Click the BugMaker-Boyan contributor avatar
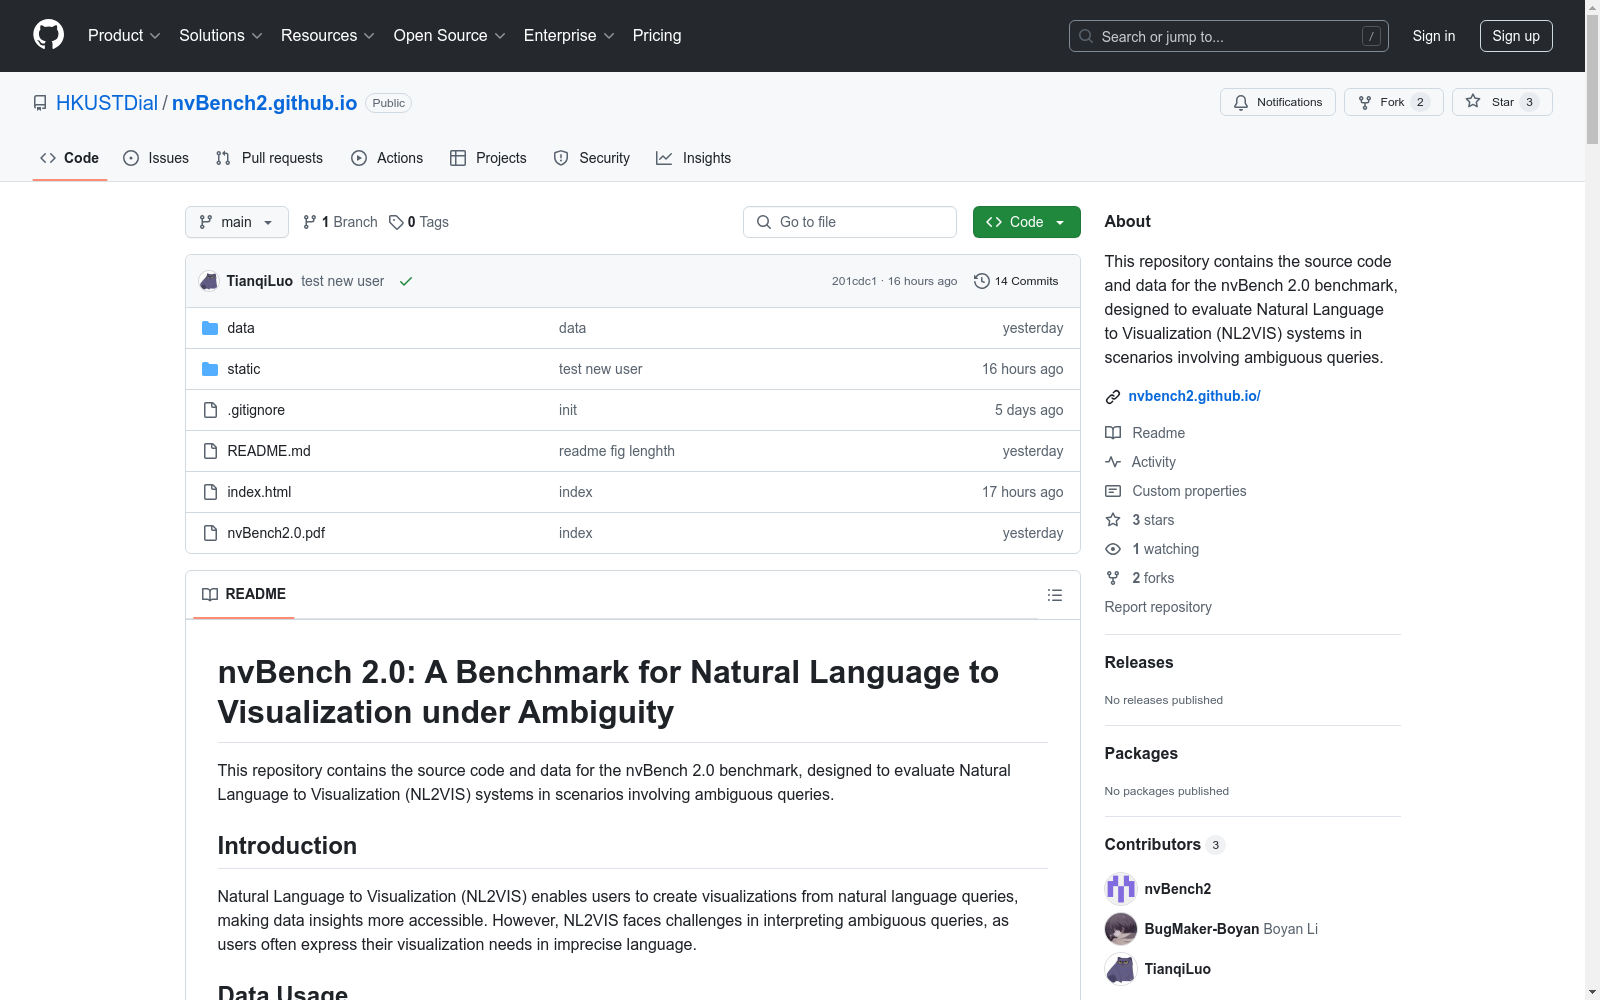The image size is (1600, 1000). click(1121, 929)
